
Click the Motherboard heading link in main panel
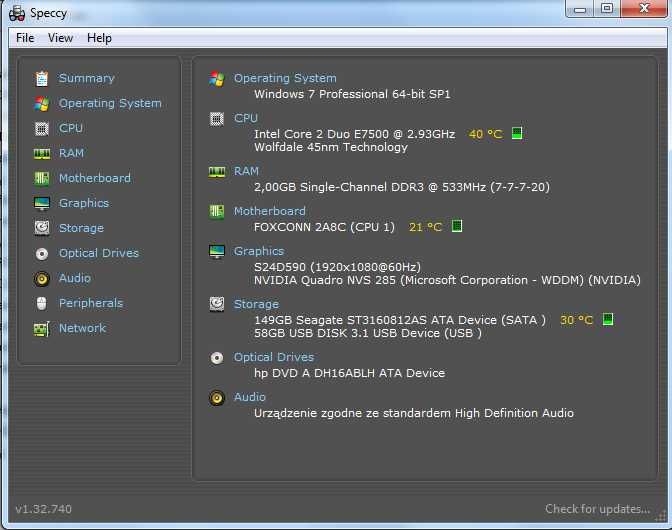click(270, 211)
